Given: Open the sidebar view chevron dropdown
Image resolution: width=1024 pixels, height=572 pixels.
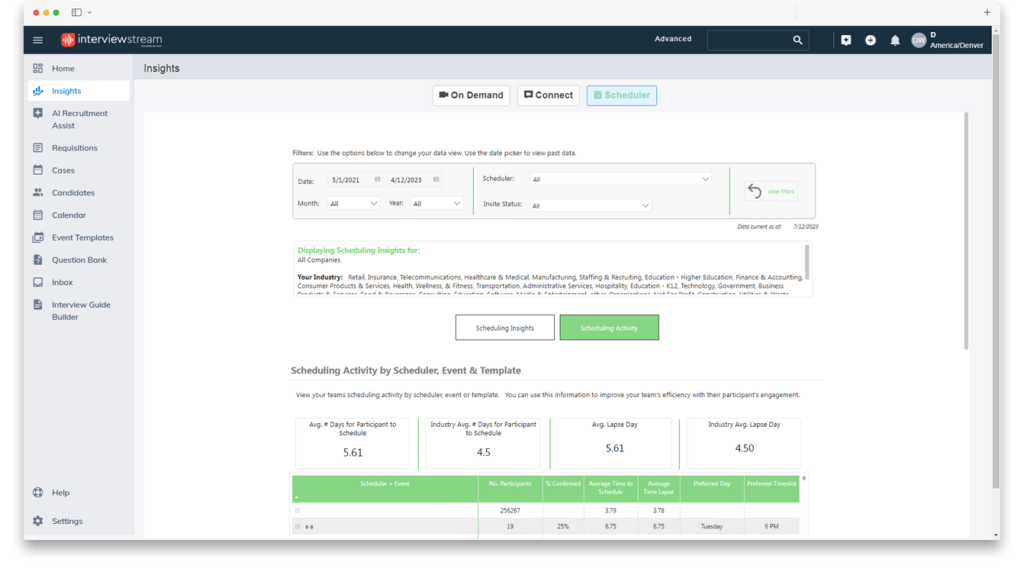Looking at the screenshot, I should (x=89, y=12).
